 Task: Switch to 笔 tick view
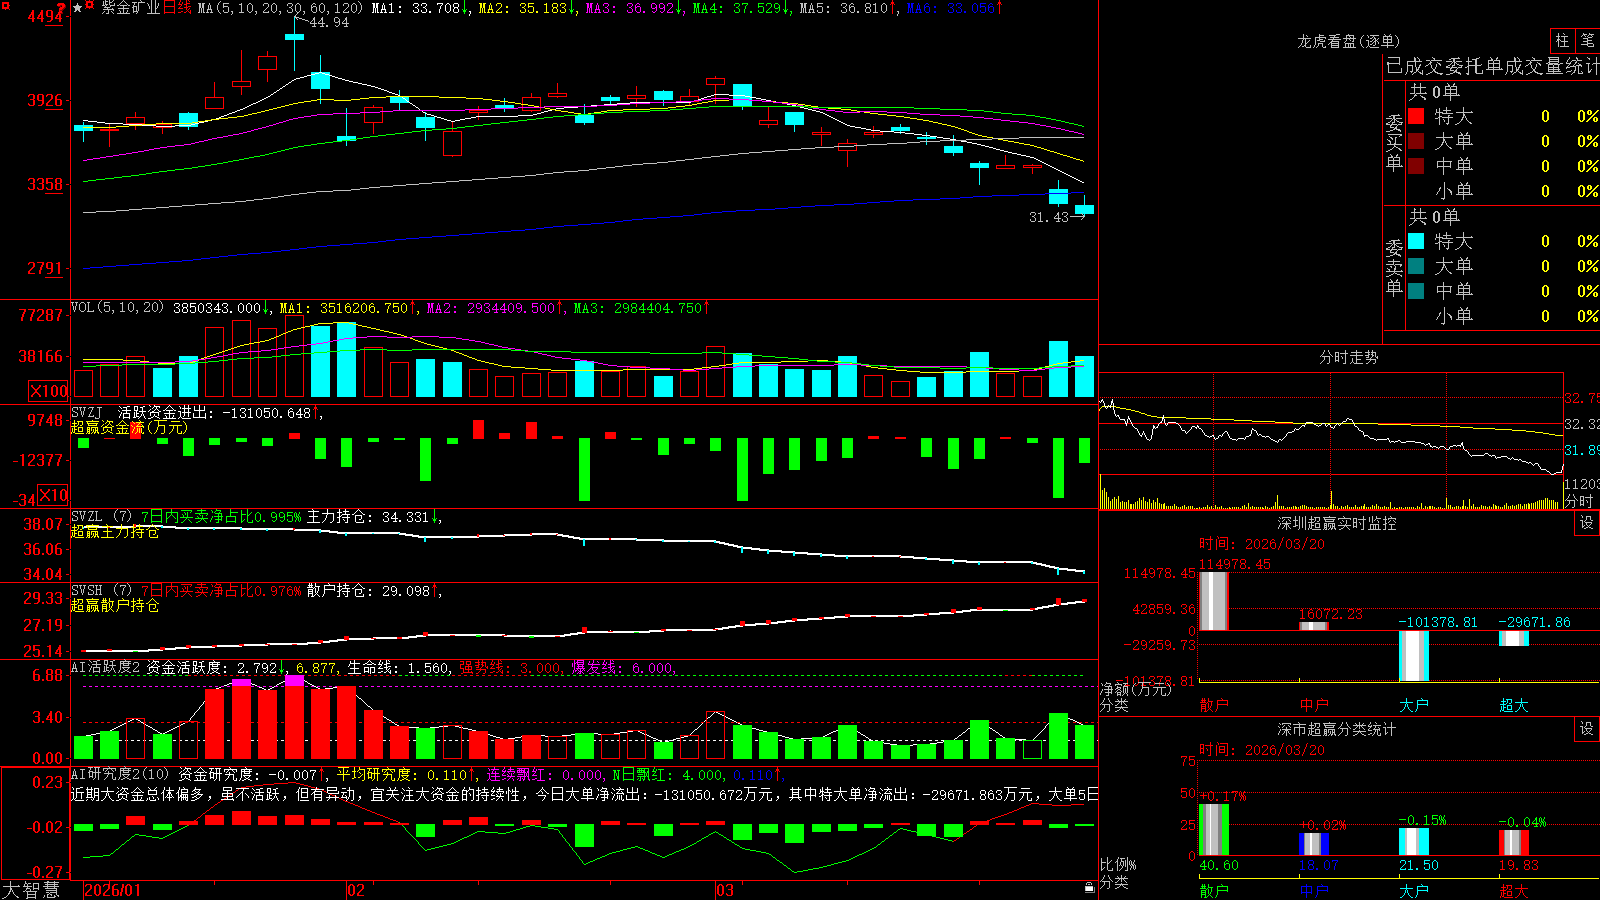coord(1587,40)
